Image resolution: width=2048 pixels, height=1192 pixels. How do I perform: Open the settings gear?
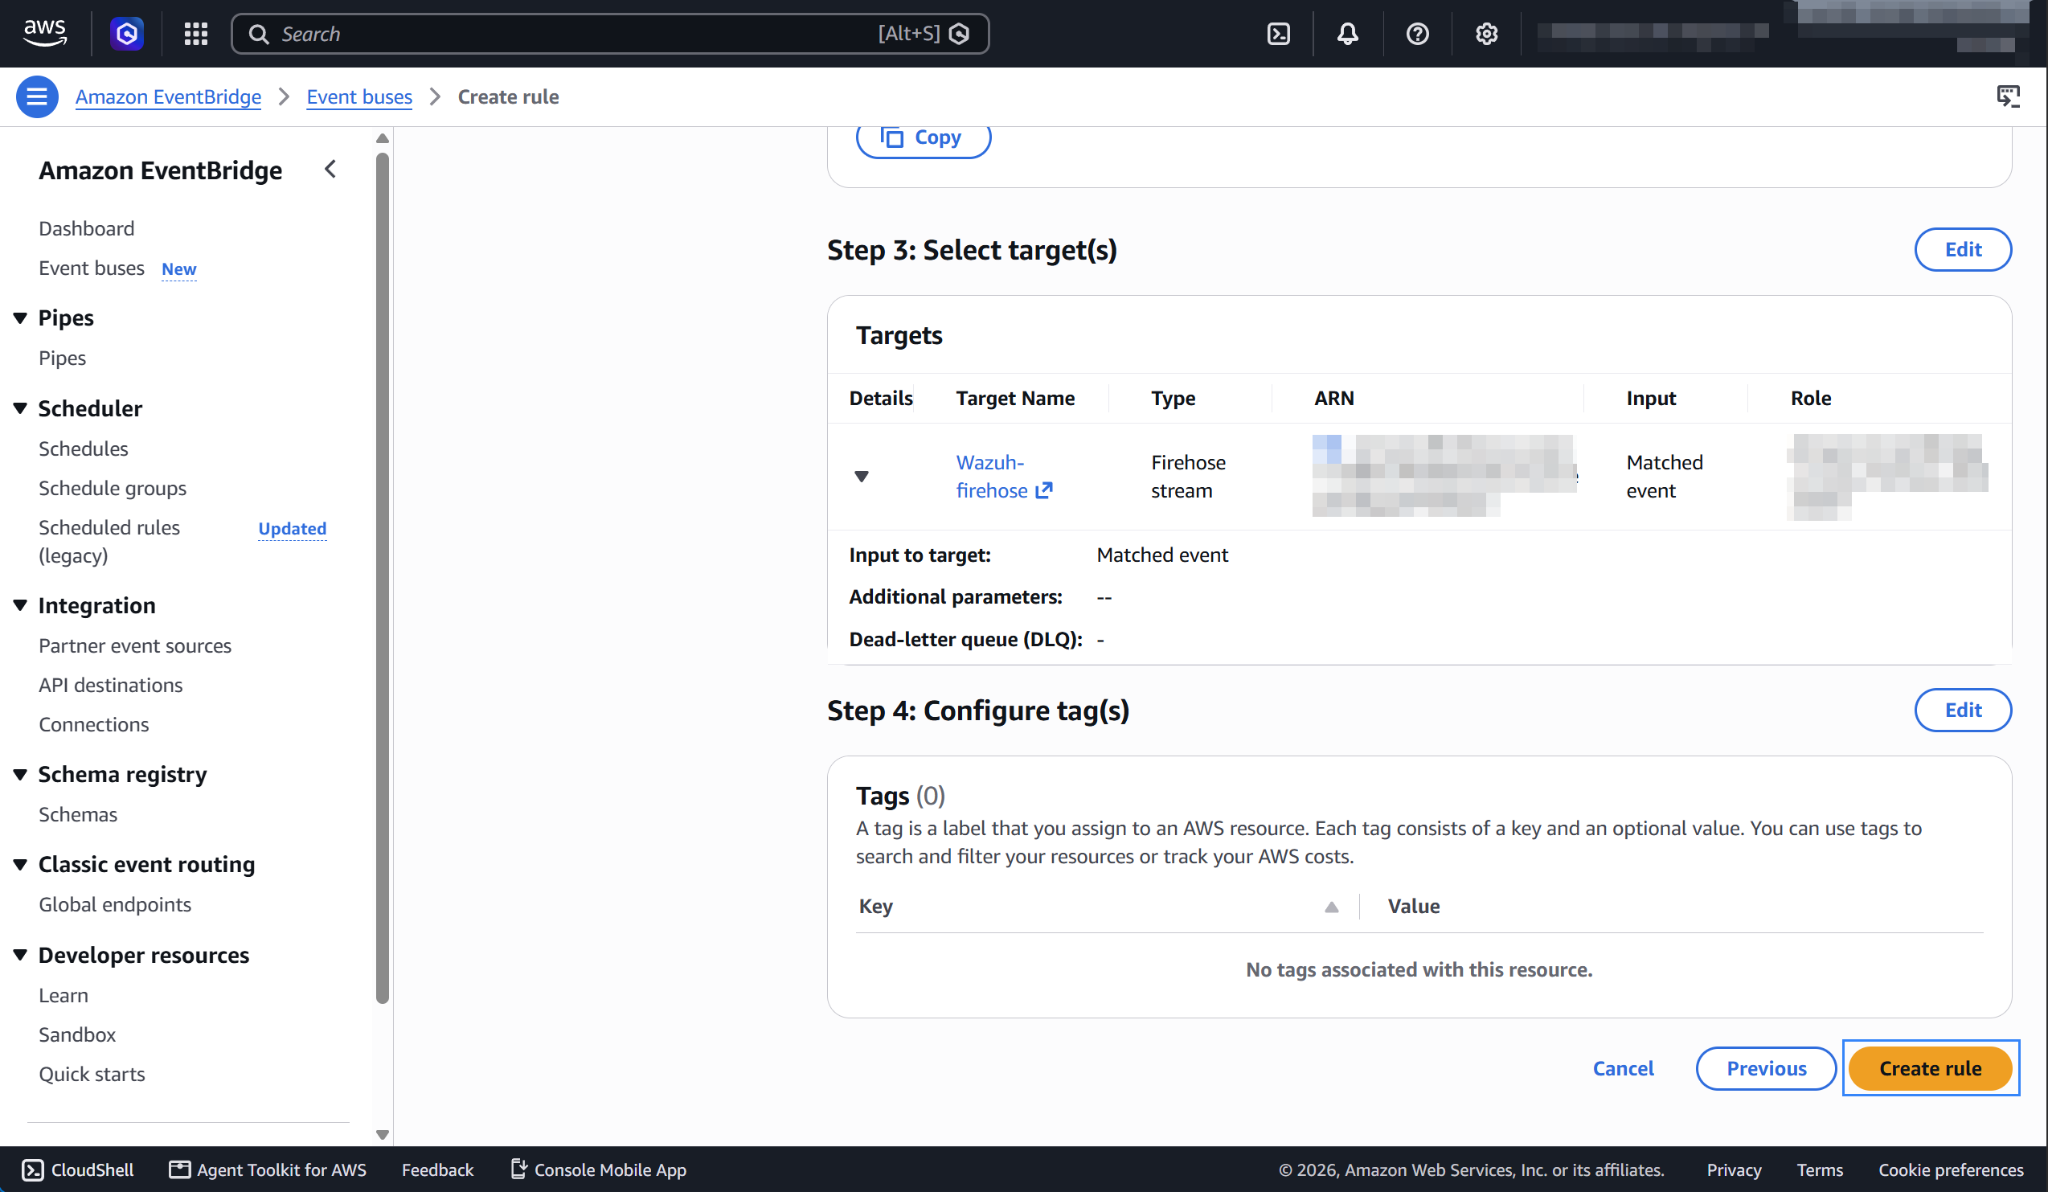click(x=1486, y=34)
